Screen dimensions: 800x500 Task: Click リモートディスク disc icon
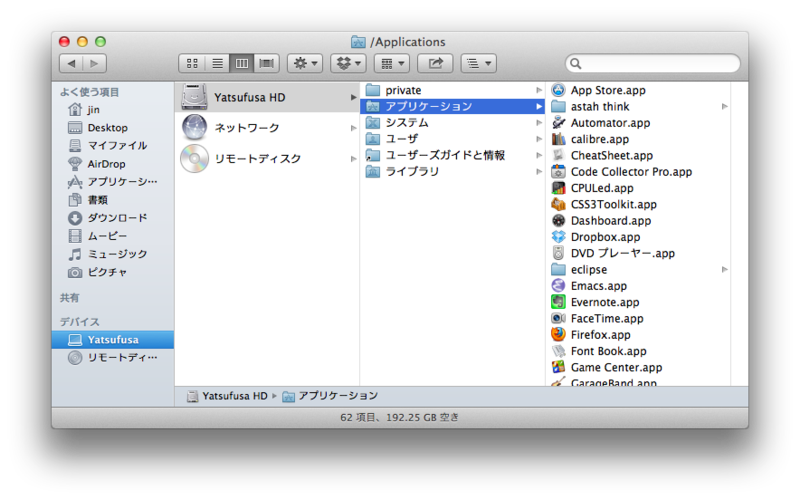coord(194,159)
